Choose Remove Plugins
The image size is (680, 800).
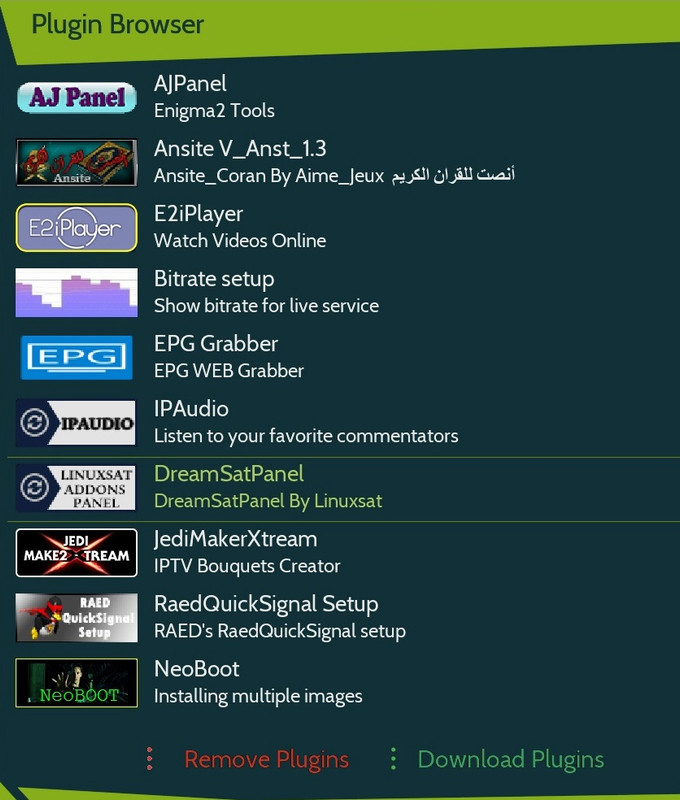point(266,760)
